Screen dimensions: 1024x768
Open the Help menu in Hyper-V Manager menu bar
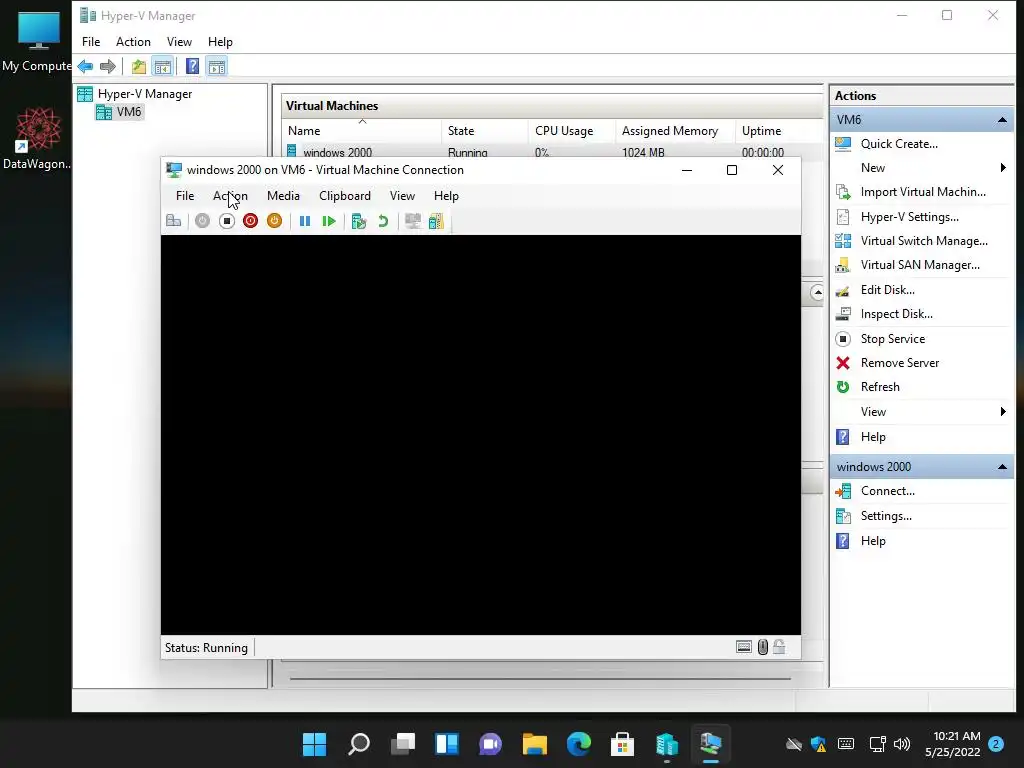point(220,42)
